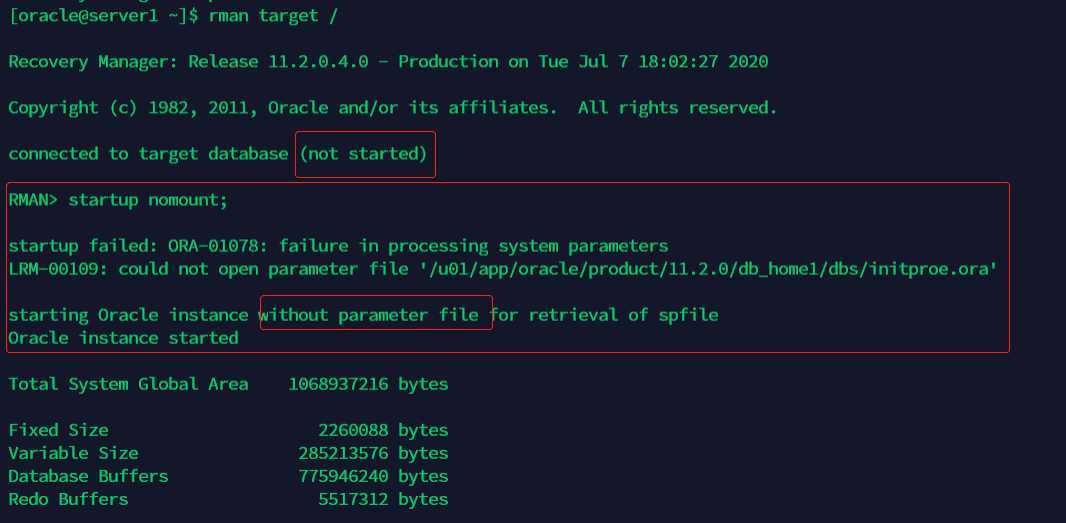Click the highlighted '(not started)' text

pos(364,154)
